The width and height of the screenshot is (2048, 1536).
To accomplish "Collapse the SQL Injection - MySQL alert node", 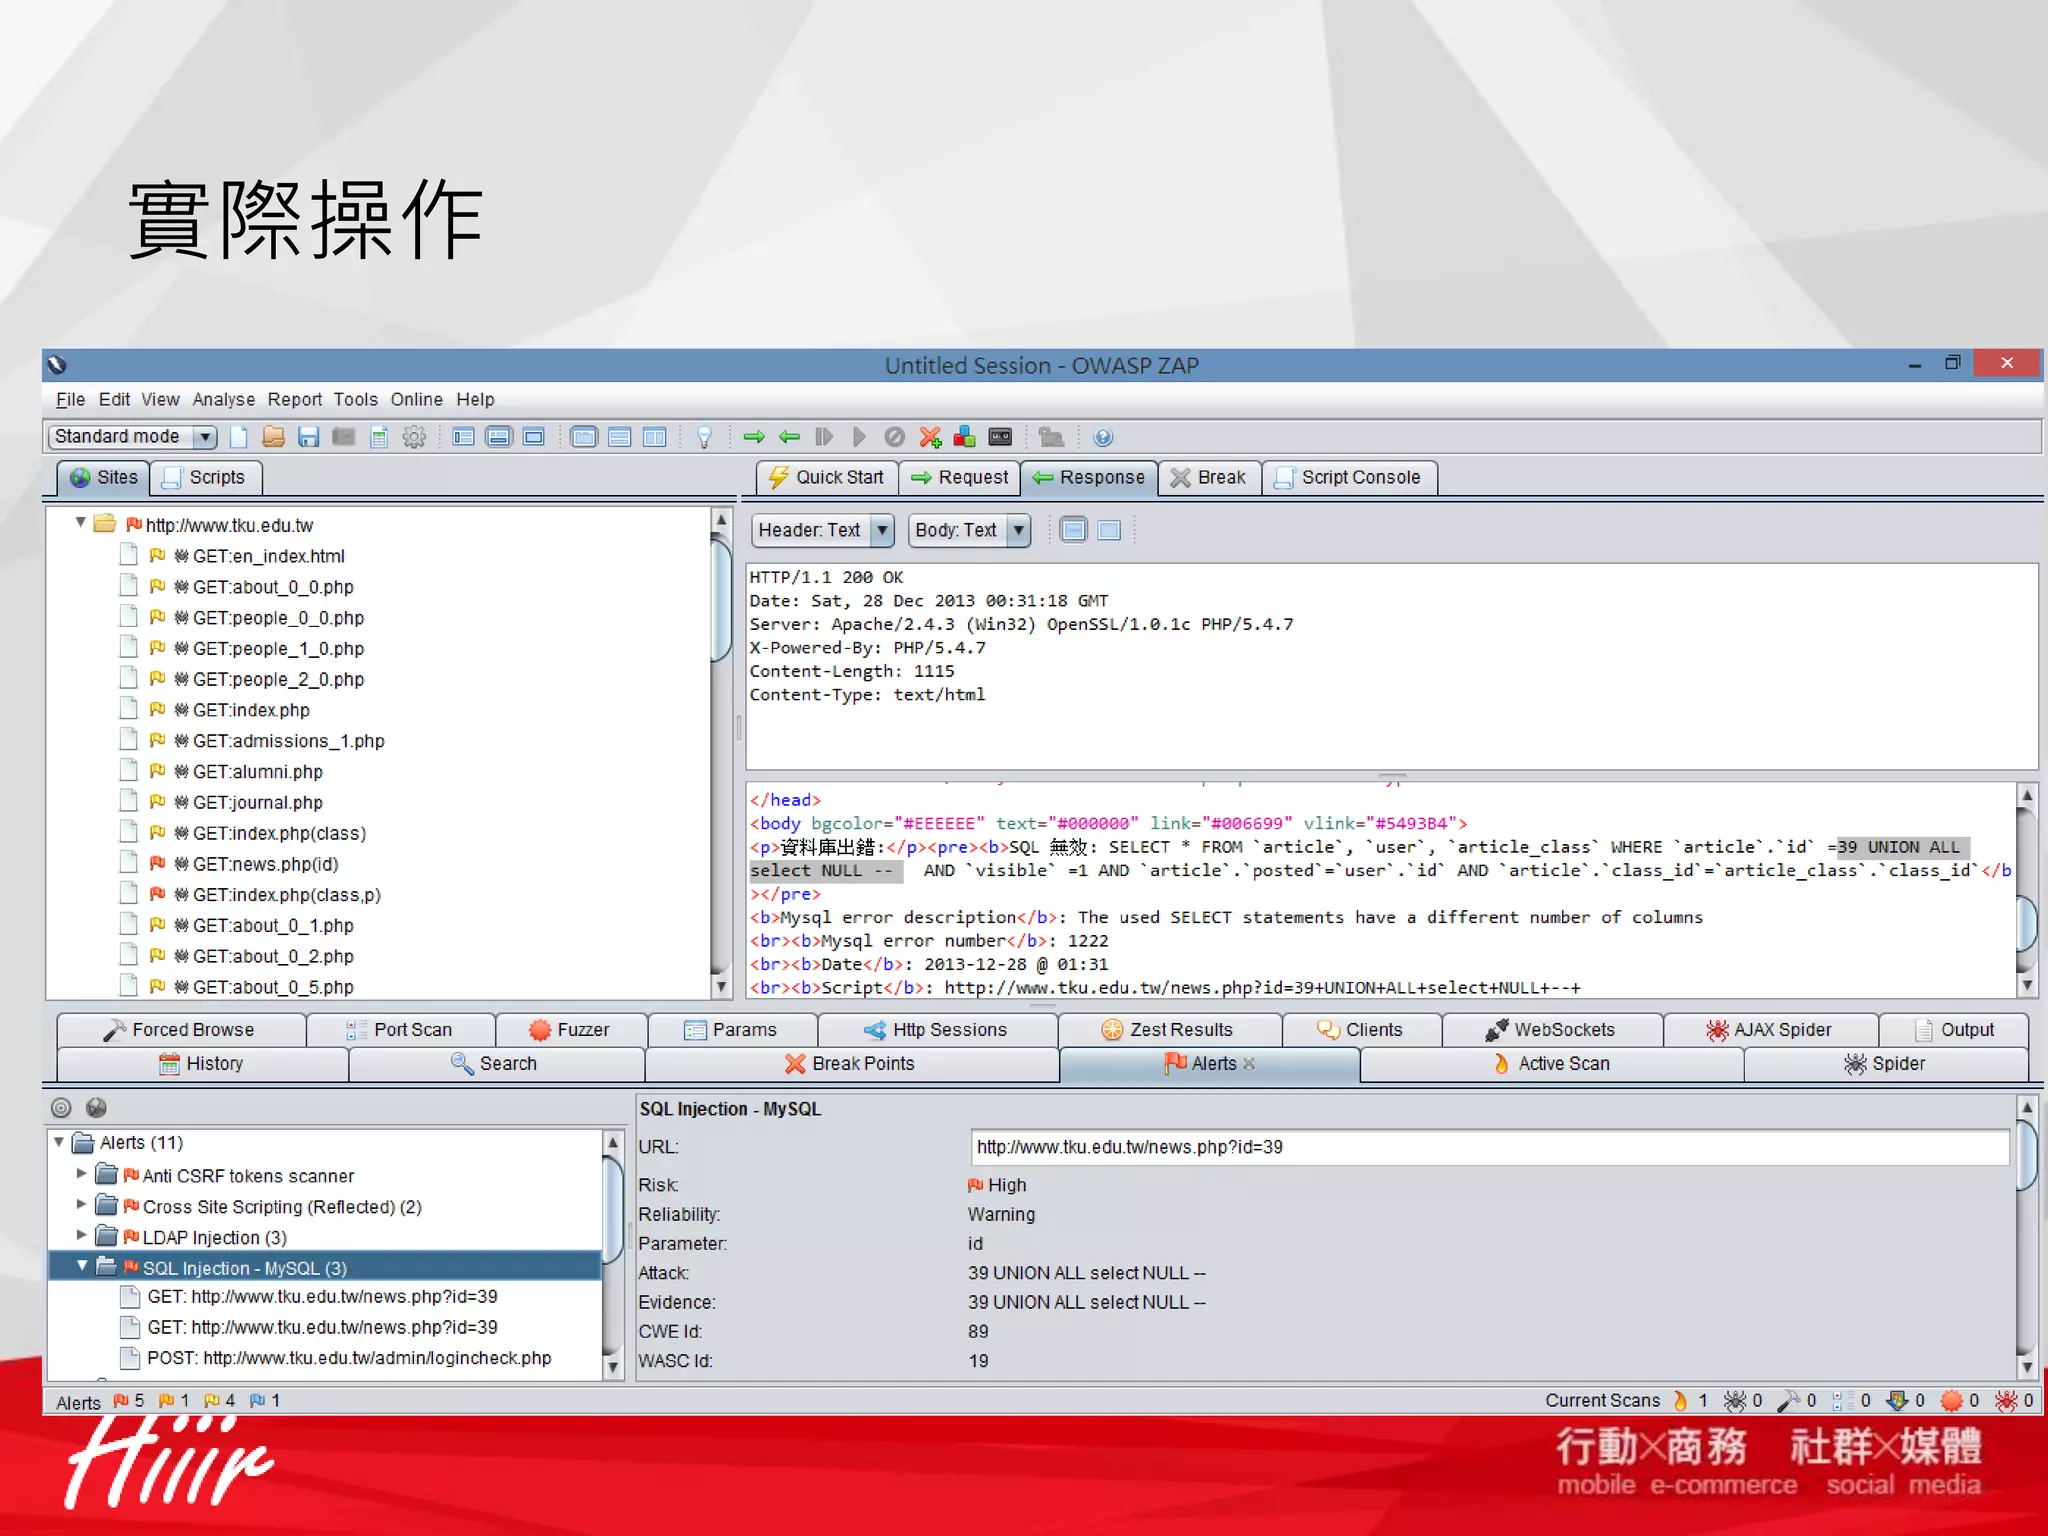I will coord(82,1267).
